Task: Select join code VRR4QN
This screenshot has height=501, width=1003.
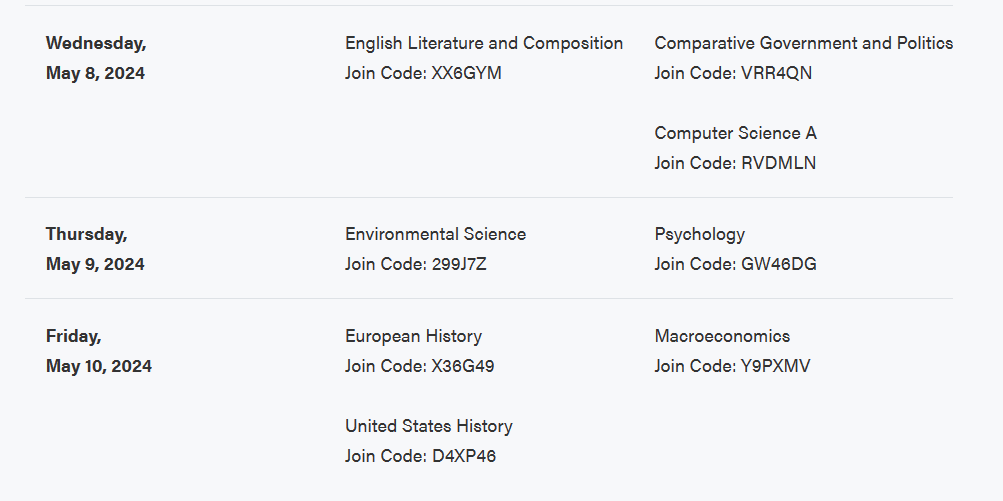Action: [x=776, y=73]
